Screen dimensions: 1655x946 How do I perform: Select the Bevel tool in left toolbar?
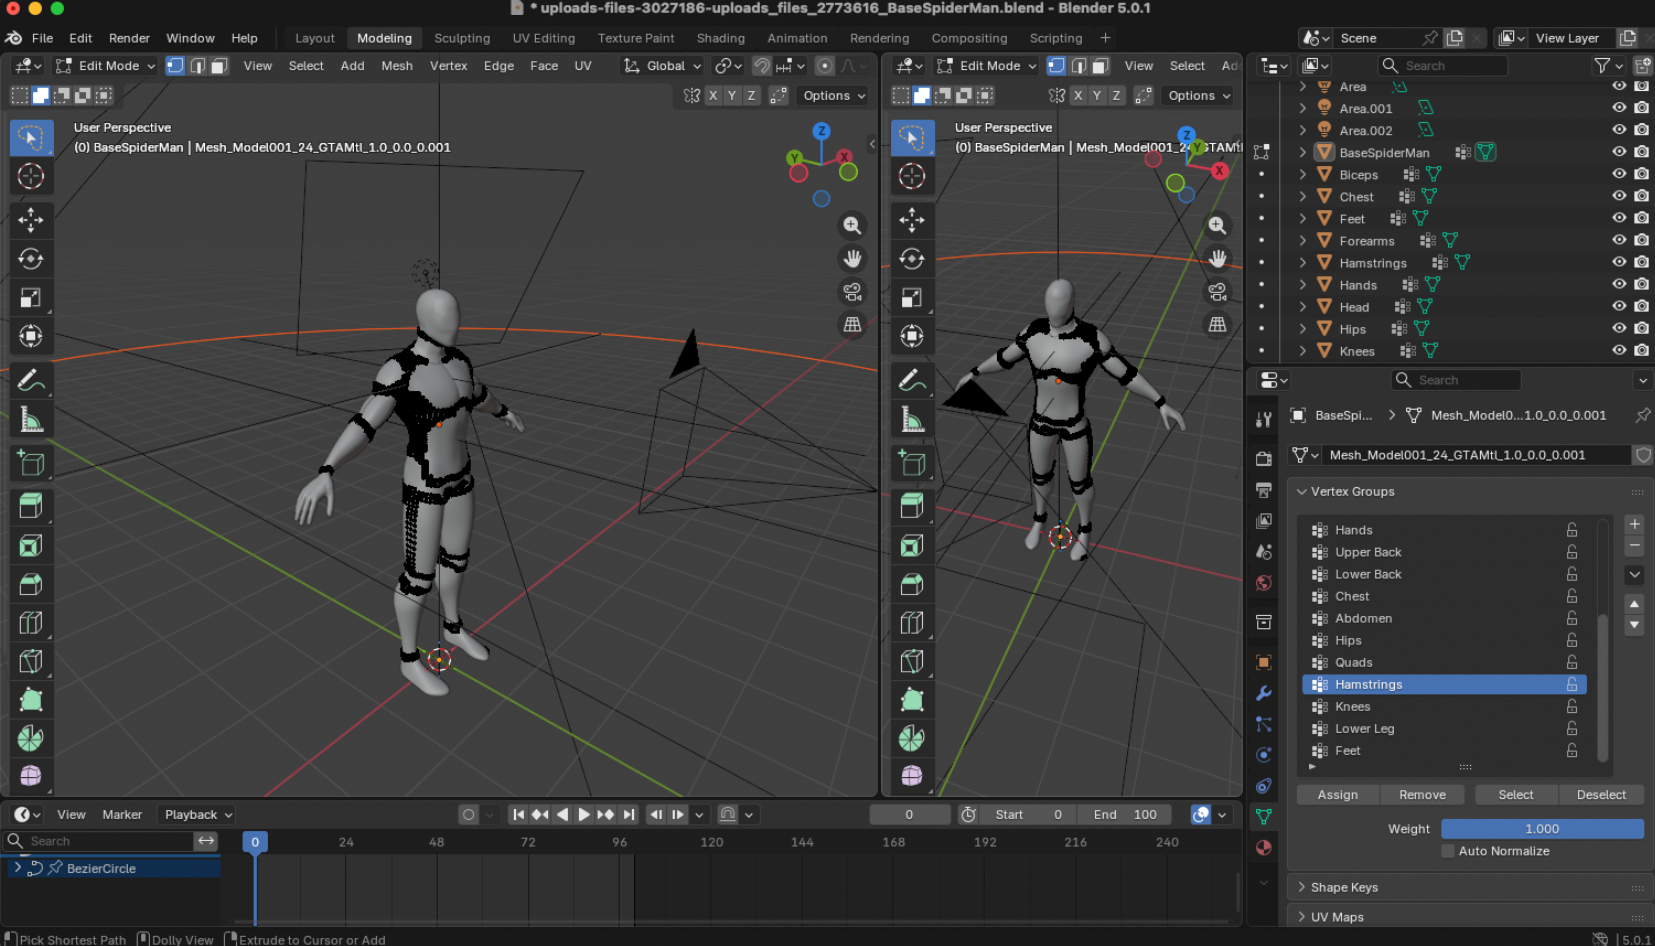[x=31, y=584]
